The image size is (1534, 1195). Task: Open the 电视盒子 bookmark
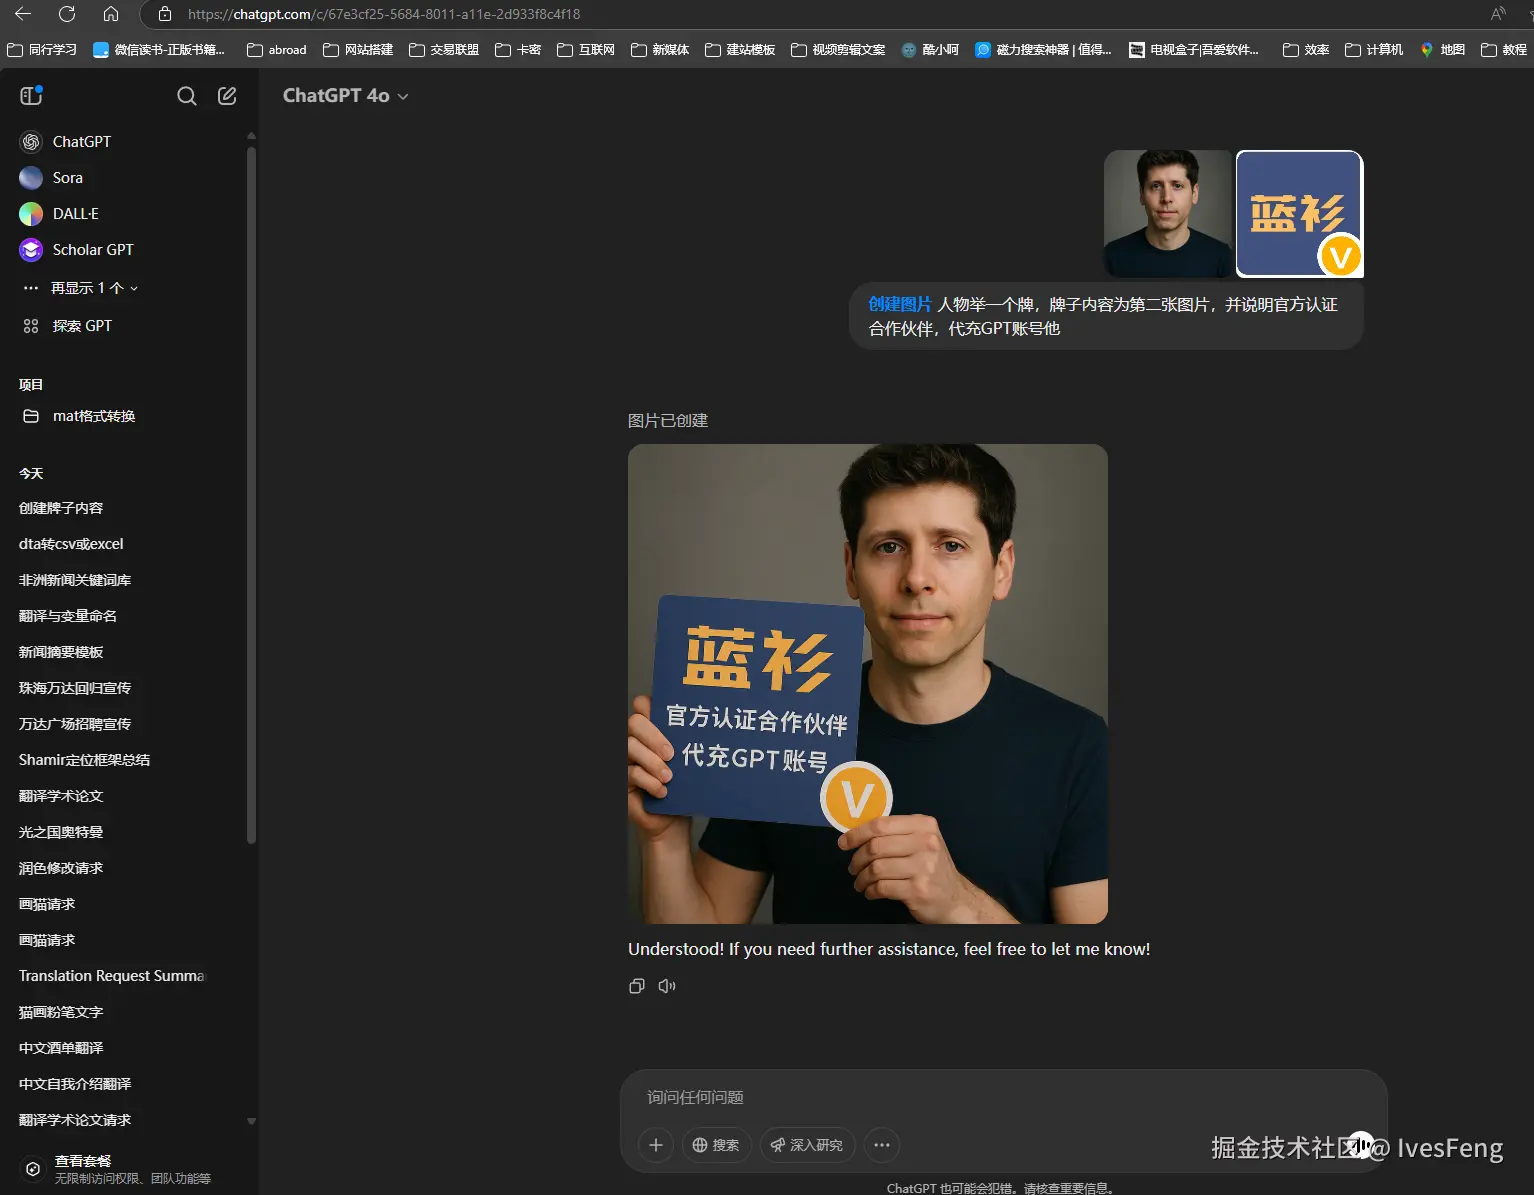[x=1194, y=50]
